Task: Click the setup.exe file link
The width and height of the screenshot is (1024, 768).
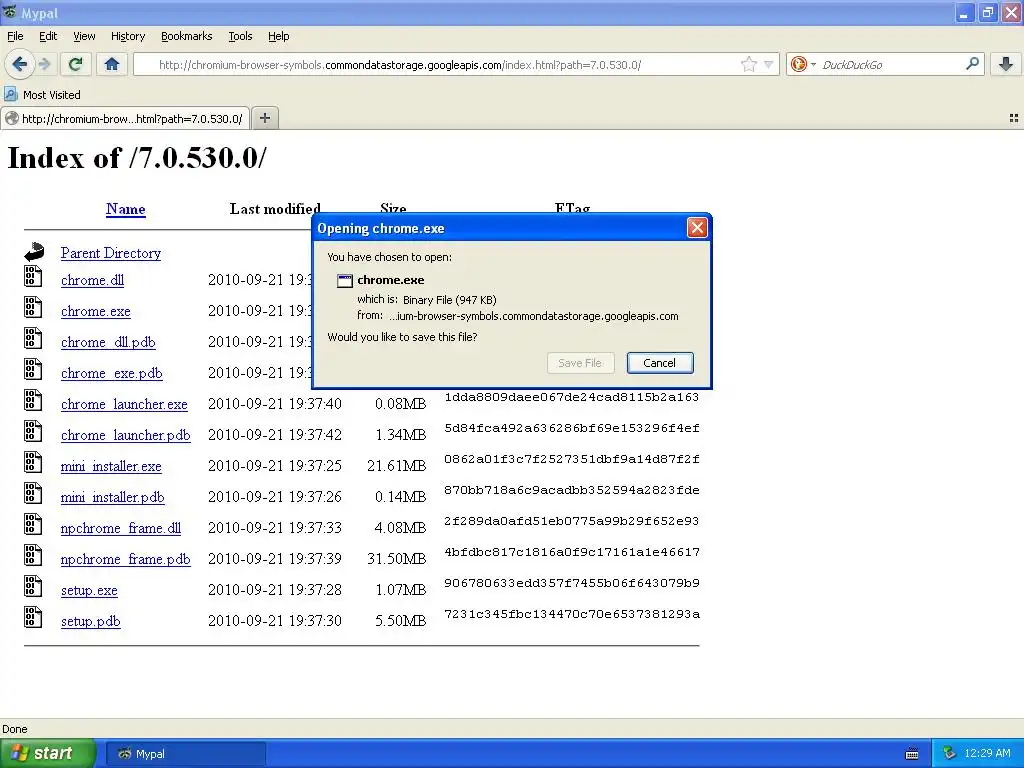Action: pos(89,590)
